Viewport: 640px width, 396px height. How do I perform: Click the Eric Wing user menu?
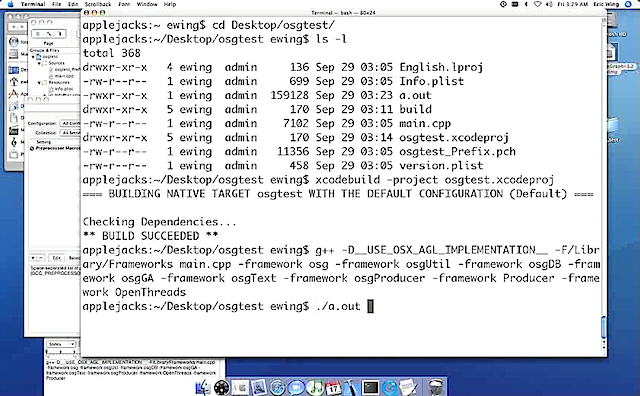pos(606,4)
